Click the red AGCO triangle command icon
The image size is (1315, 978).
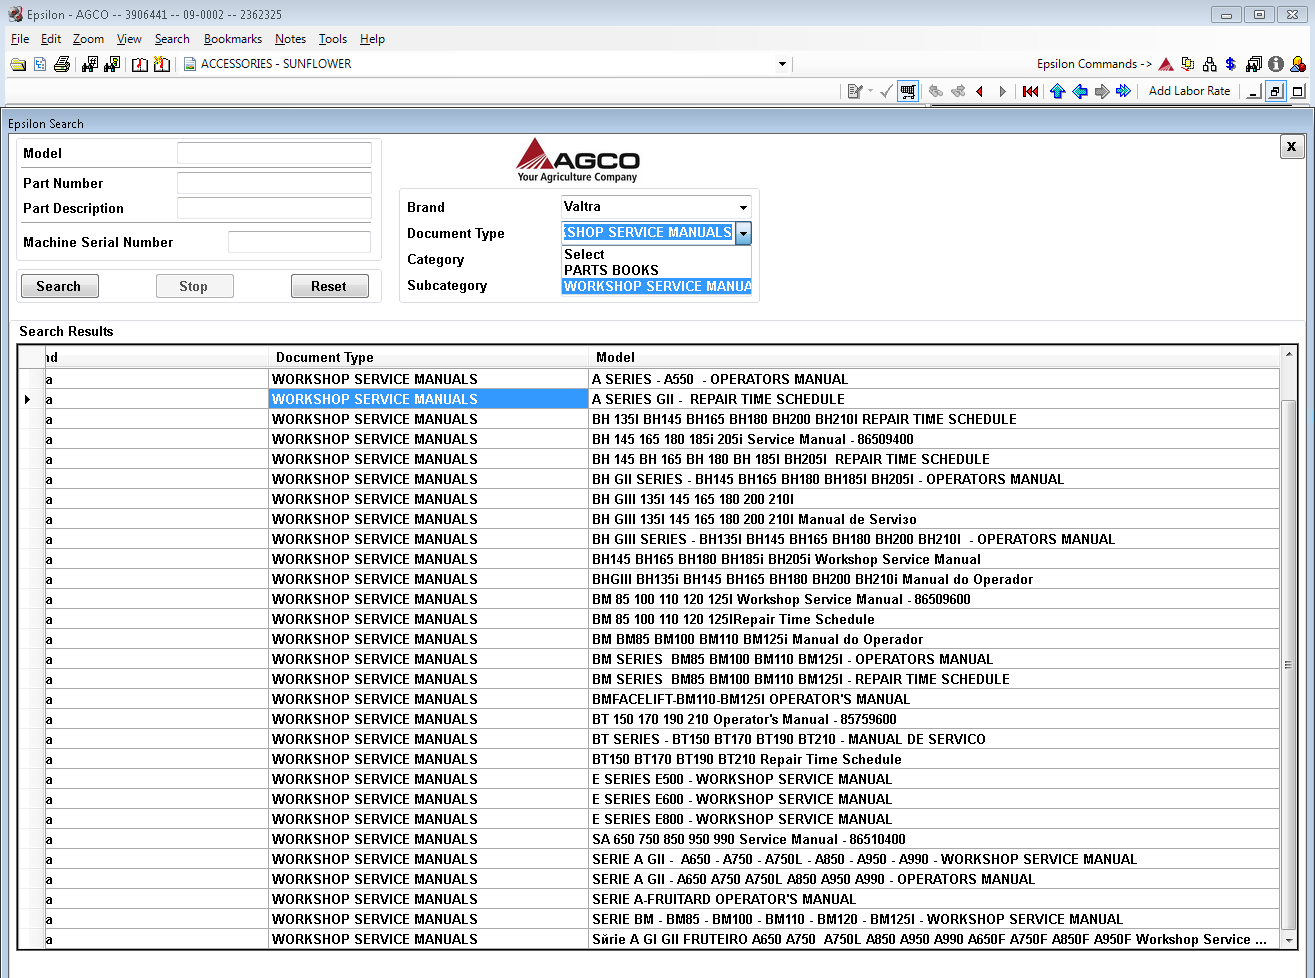click(x=1166, y=64)
